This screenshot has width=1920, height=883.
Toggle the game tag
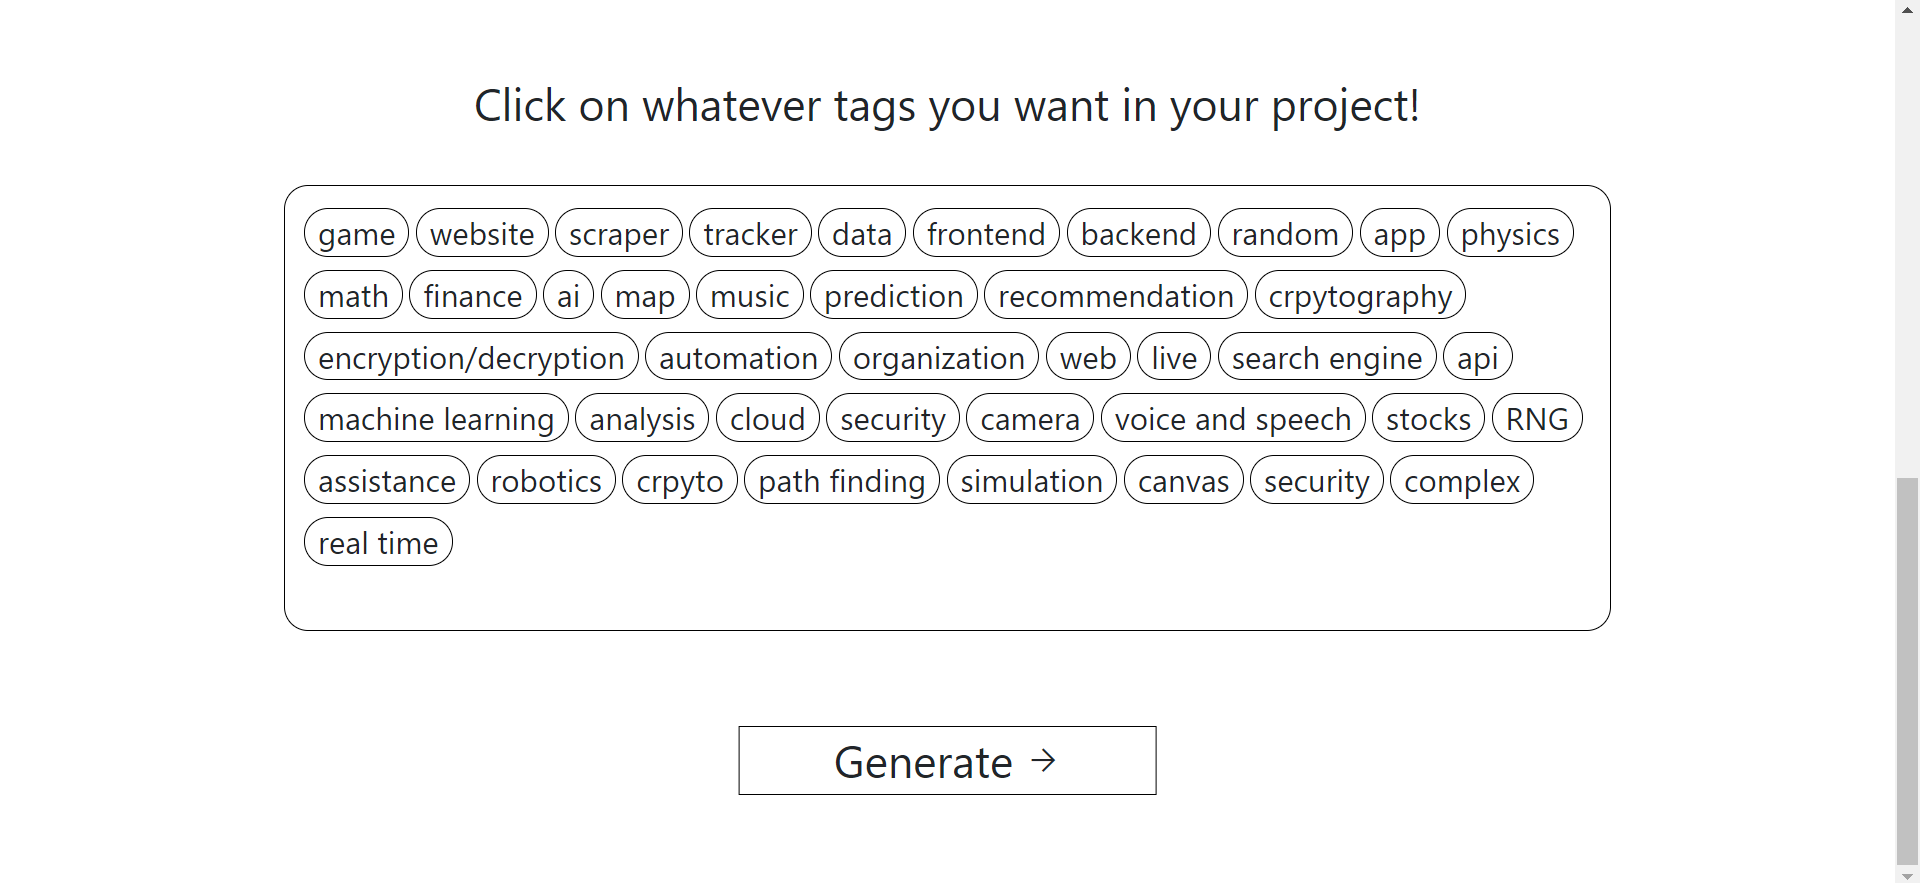(356, 234)
